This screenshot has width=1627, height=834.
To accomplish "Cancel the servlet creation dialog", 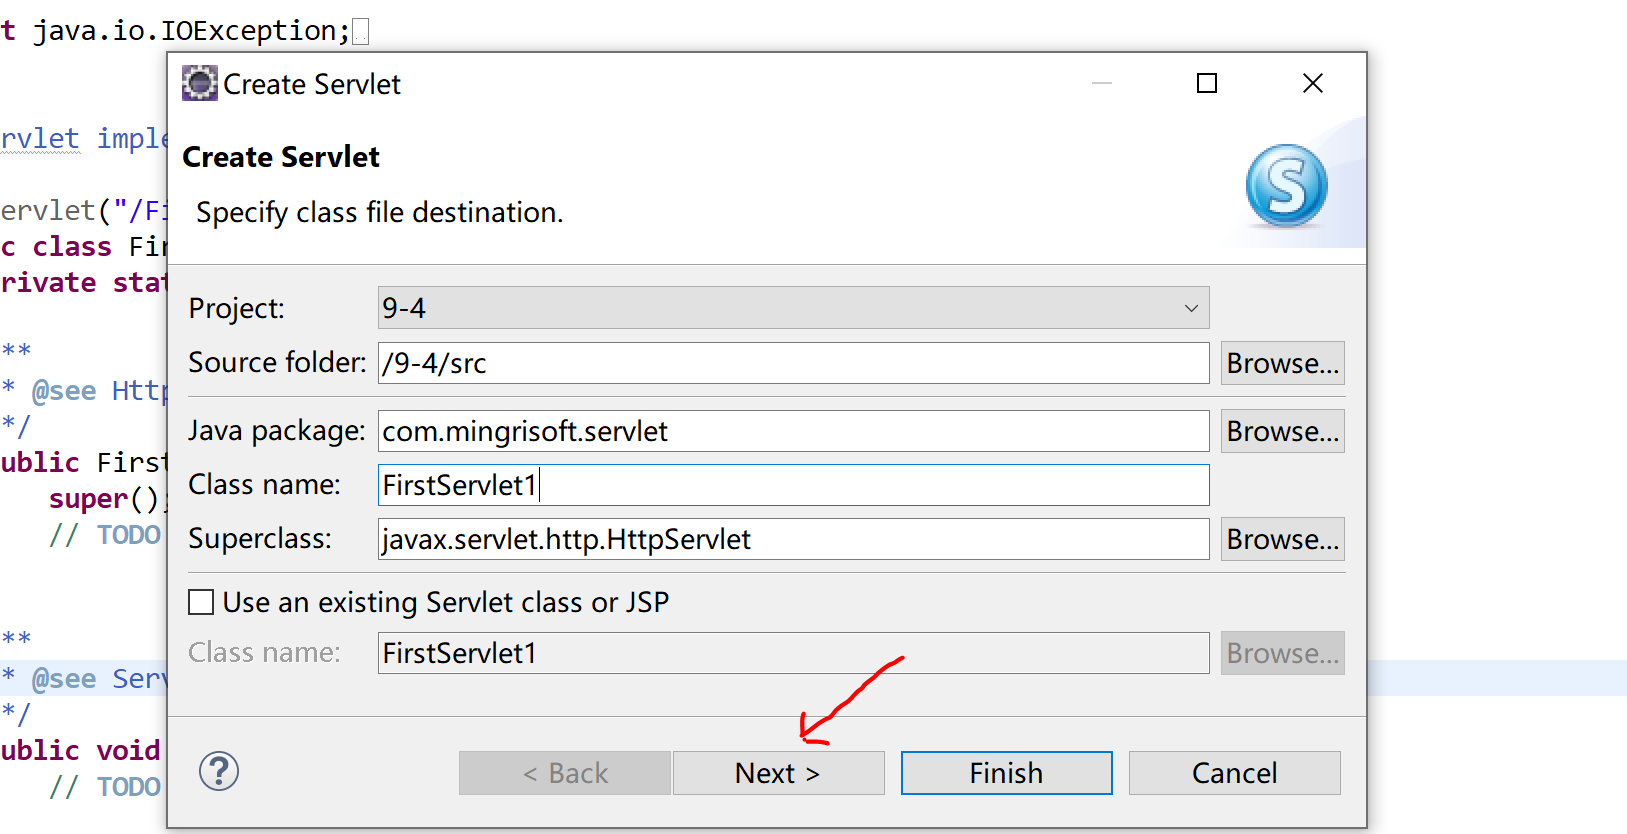I will [x=1234, y=773].
